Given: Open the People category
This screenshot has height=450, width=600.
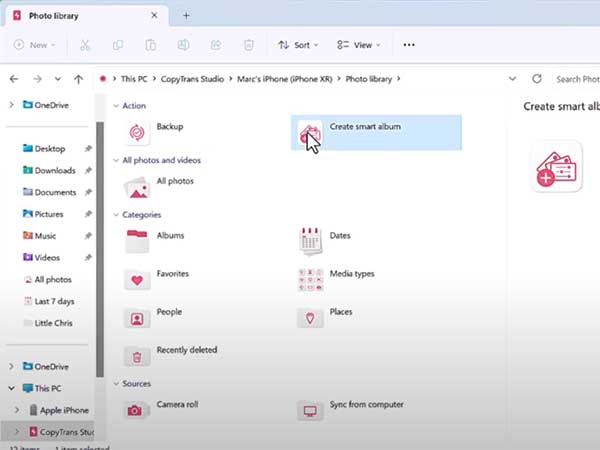Looking at the screenshot, I should coord(136,317).
